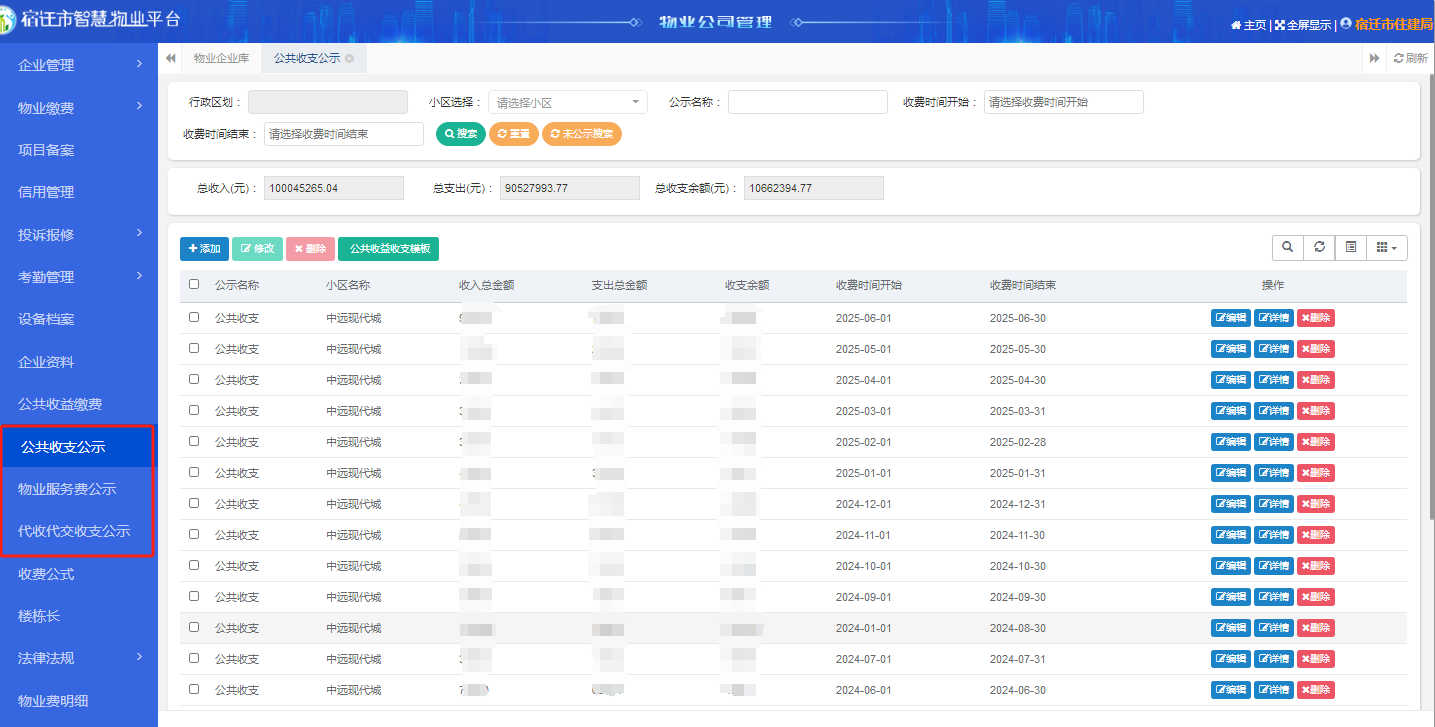Check the row starting 2024-11-01
Image resolution: width=1435 pixels, height=727 pixels.
coord(194,534)
